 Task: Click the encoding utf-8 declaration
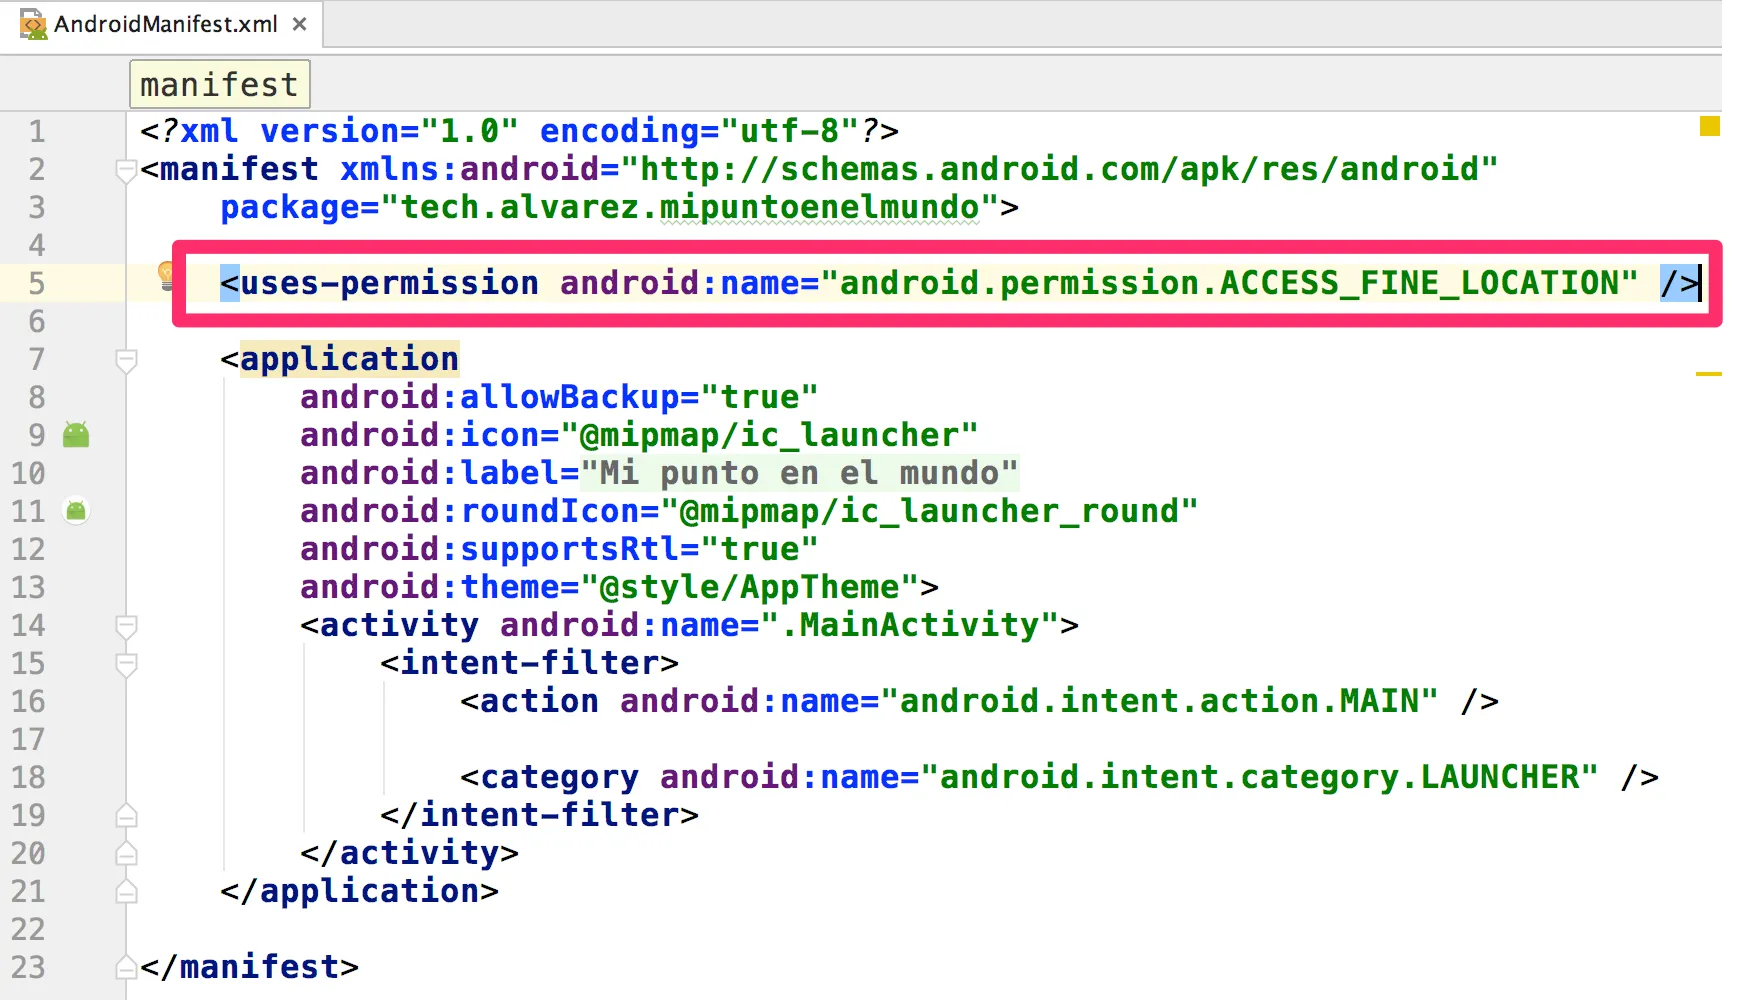[699, 131]
